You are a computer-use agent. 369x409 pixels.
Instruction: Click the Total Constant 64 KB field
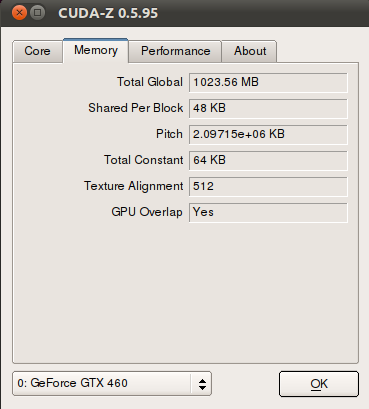(x=268, y=160)
